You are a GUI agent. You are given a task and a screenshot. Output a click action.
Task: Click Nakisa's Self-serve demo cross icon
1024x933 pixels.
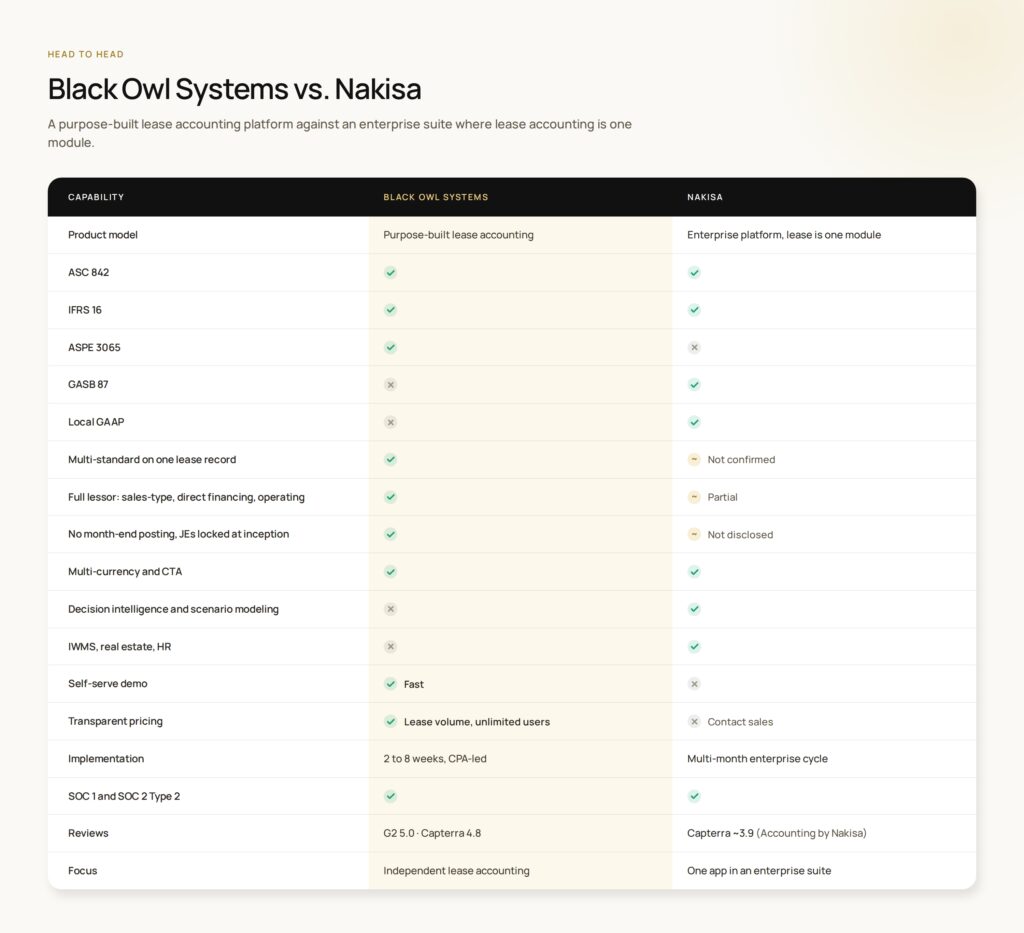click(694, 684)
